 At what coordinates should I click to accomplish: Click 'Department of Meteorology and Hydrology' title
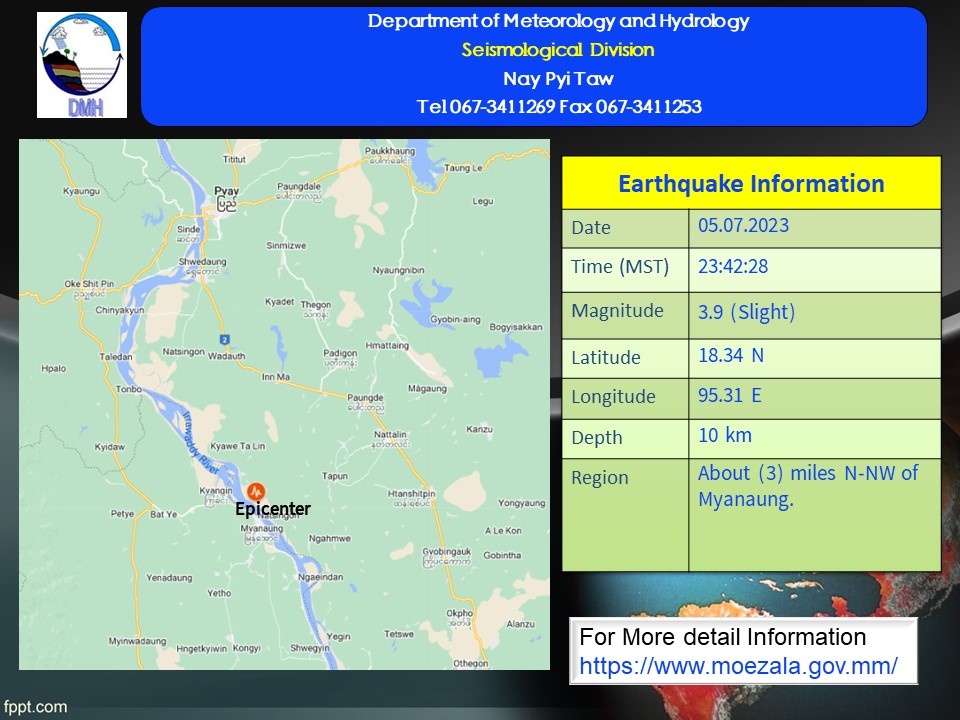coord(558,21)
